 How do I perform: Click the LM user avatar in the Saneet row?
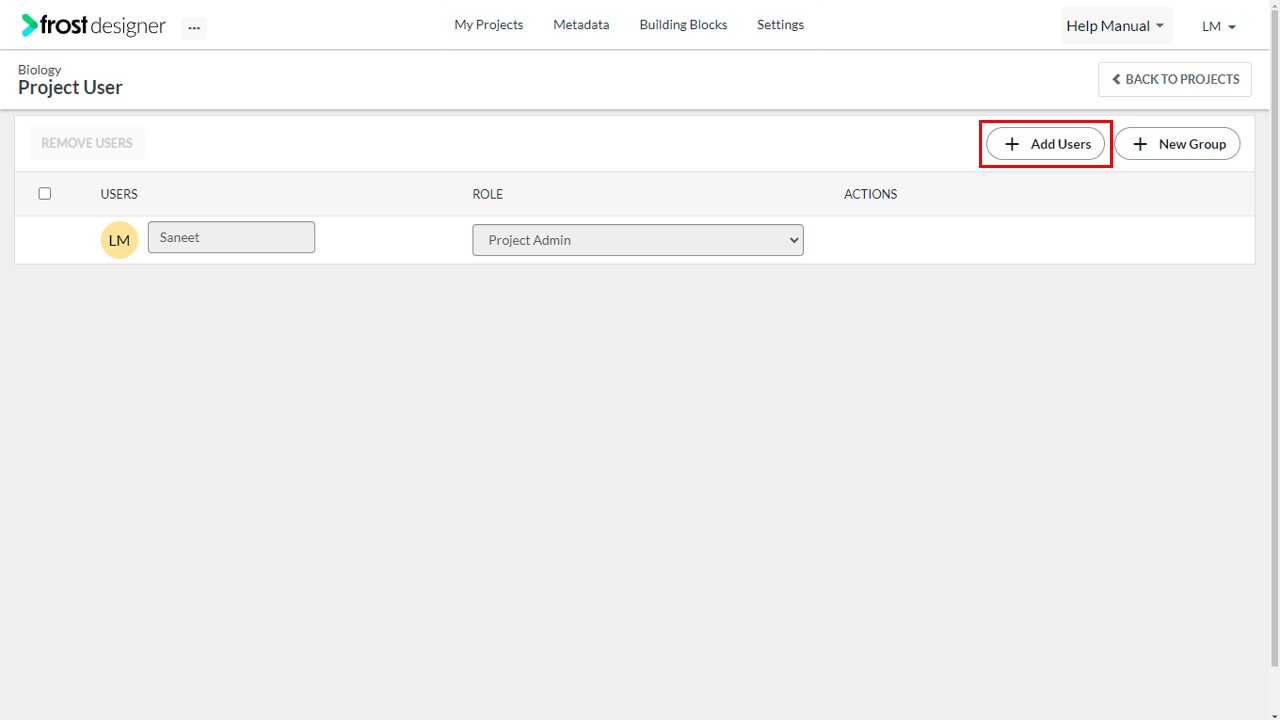coord(119,240)
